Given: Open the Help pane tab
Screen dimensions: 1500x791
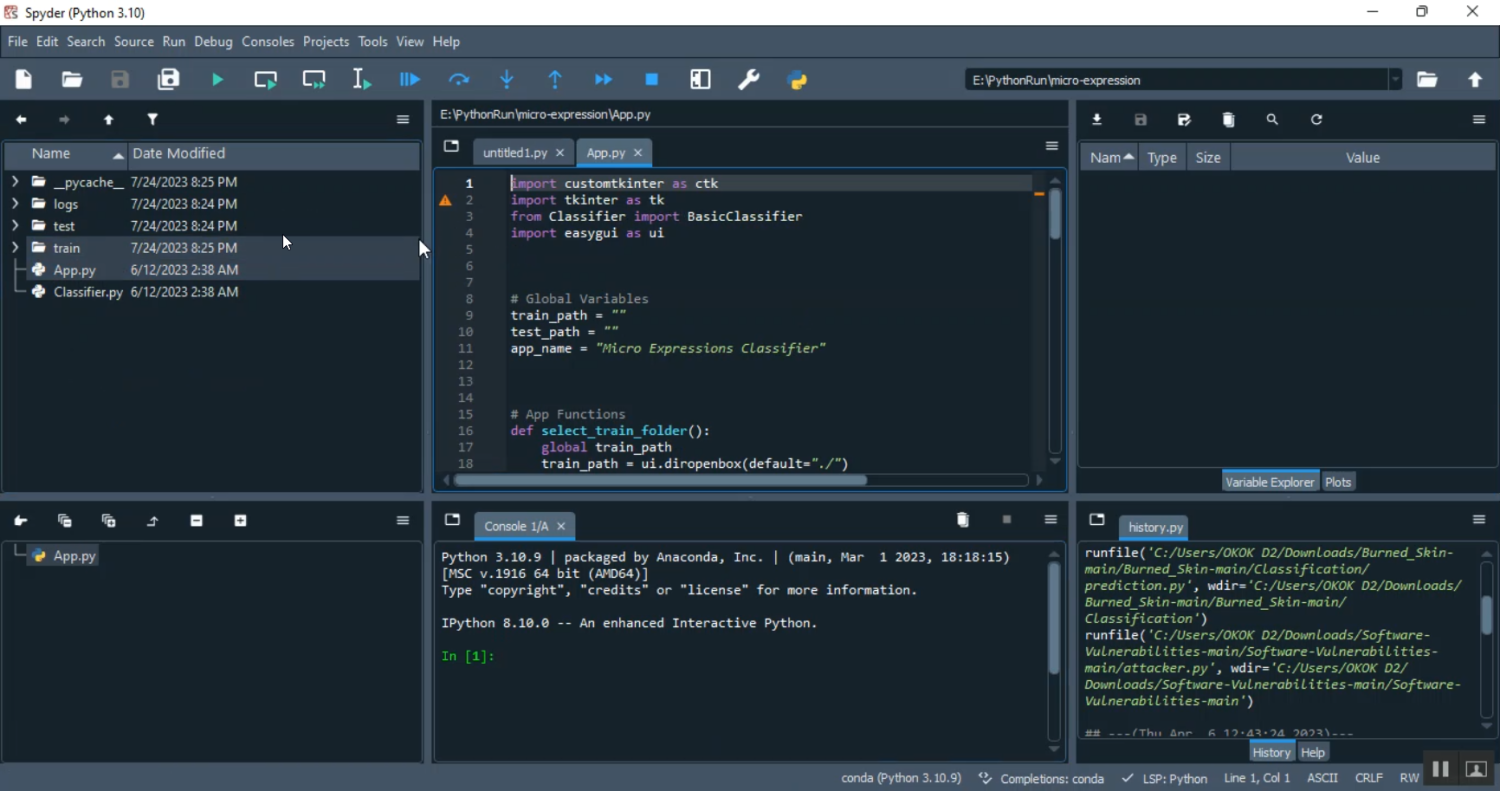Looking at the screenshot, I should pyautogui.click(x=1313, y=752).
